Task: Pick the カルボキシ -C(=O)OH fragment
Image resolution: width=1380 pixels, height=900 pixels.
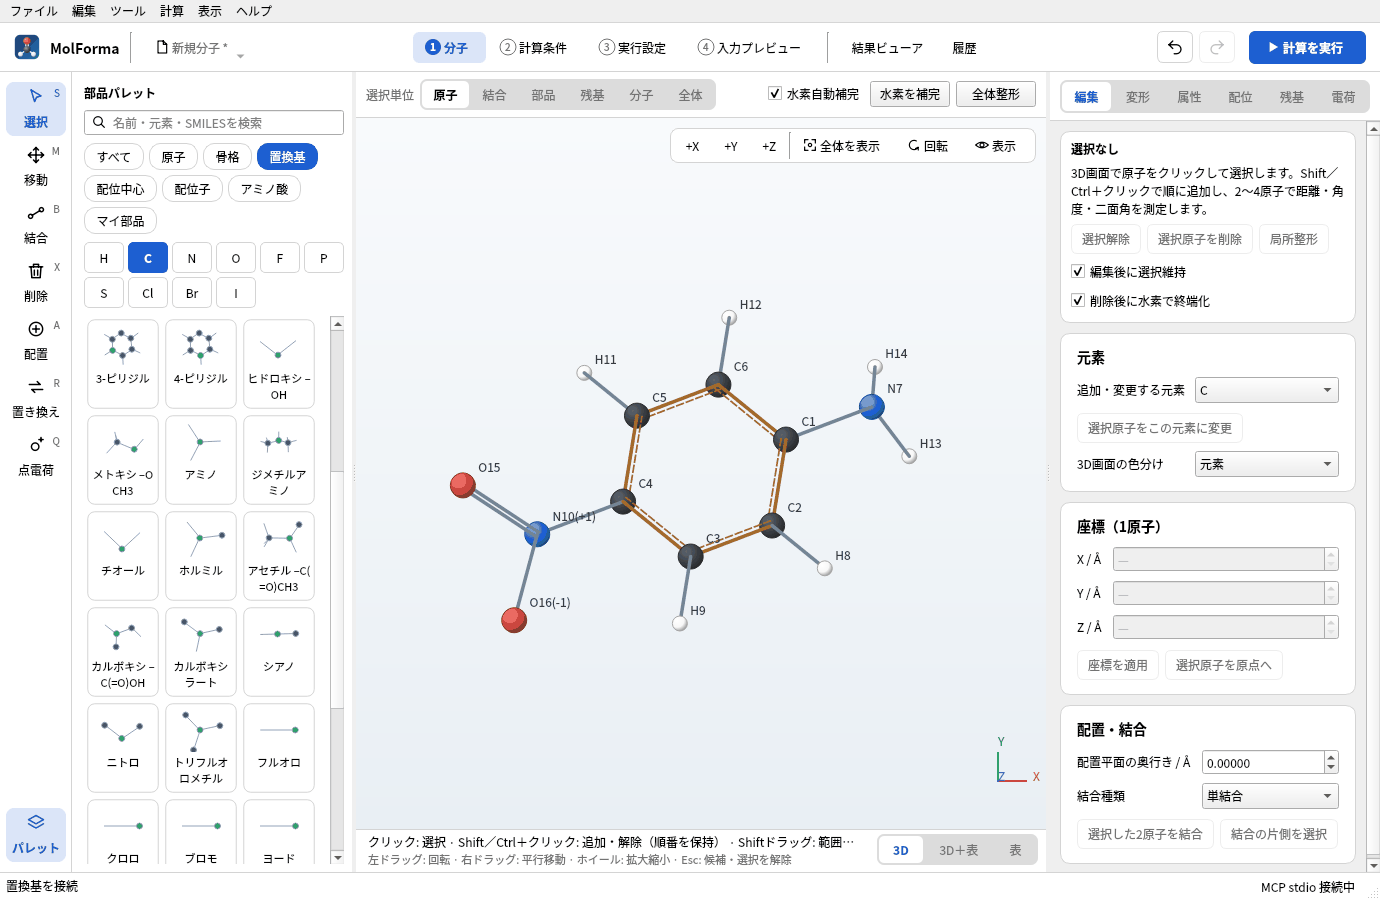Action: click(123, 652)
